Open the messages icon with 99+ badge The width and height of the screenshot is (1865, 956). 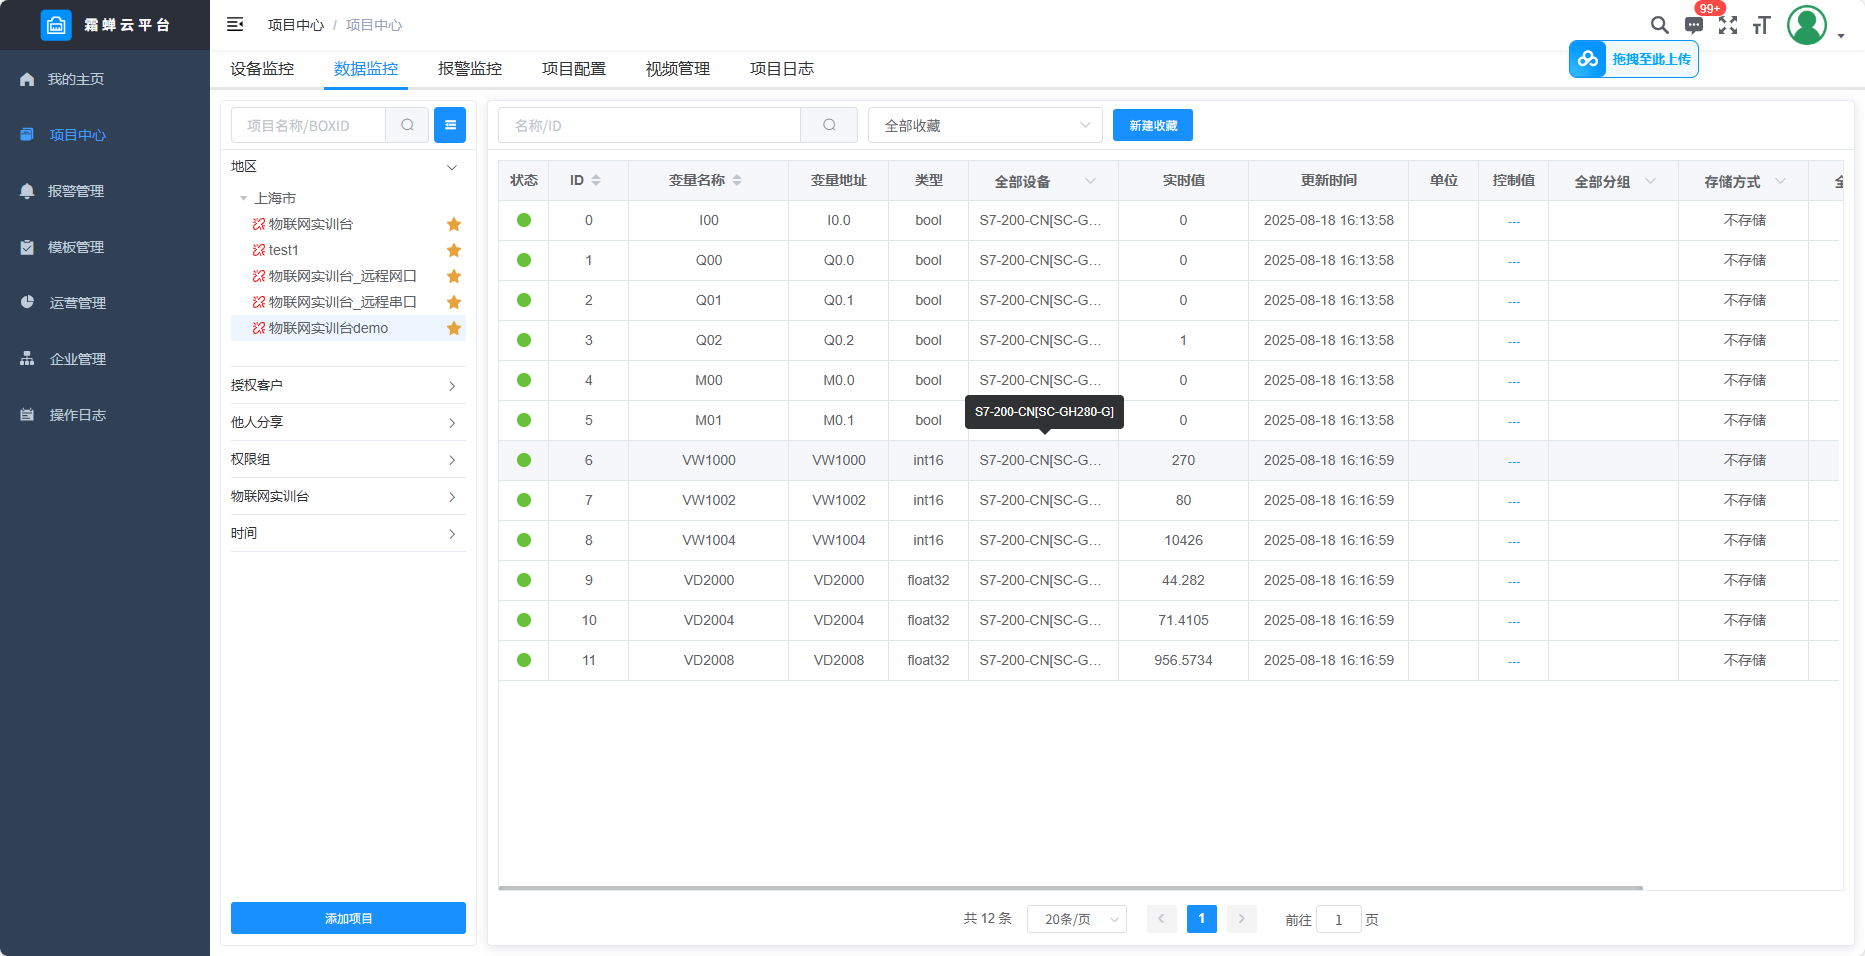click(1694, 25)
